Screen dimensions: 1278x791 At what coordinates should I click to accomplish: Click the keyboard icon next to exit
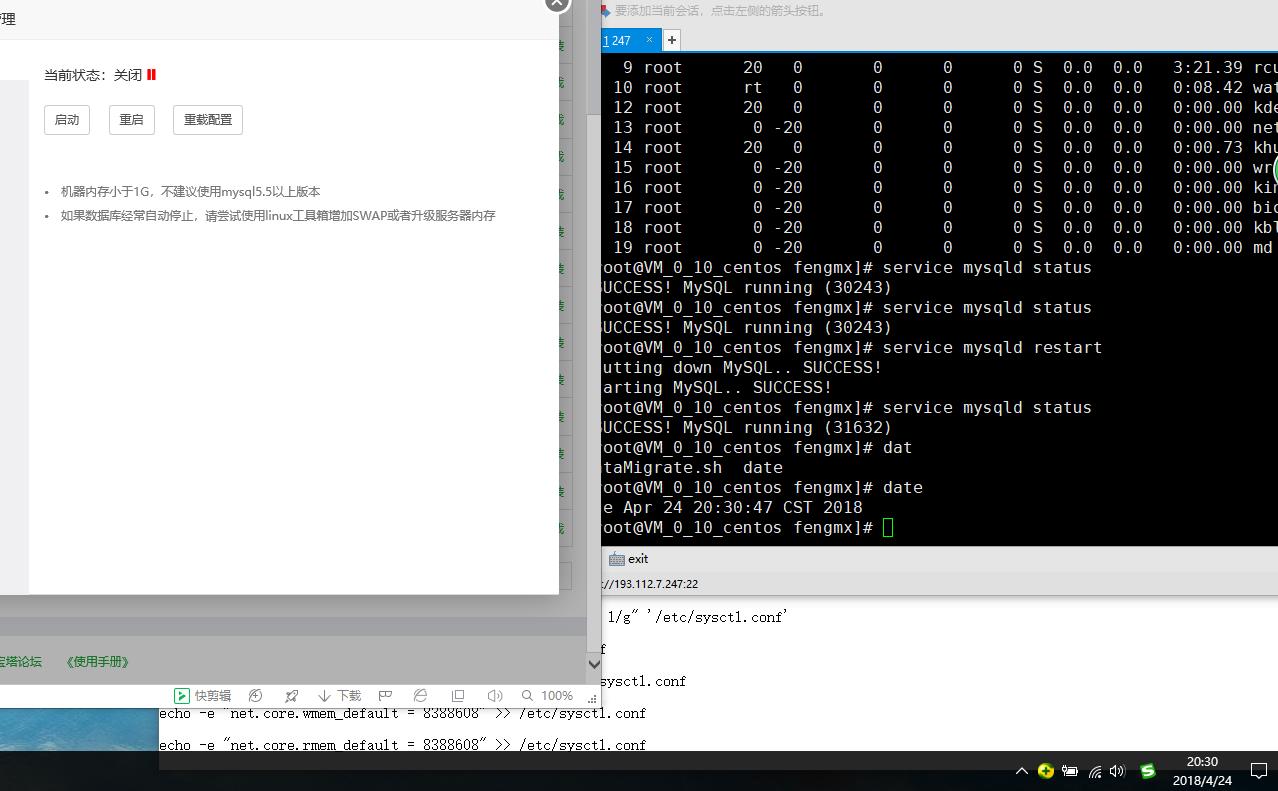click(616, 559)
